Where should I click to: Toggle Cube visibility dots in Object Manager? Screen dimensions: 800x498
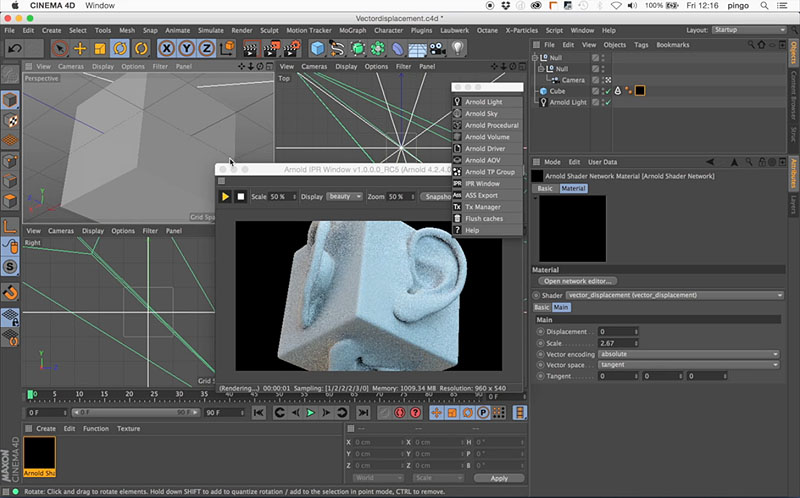[604, 91]
